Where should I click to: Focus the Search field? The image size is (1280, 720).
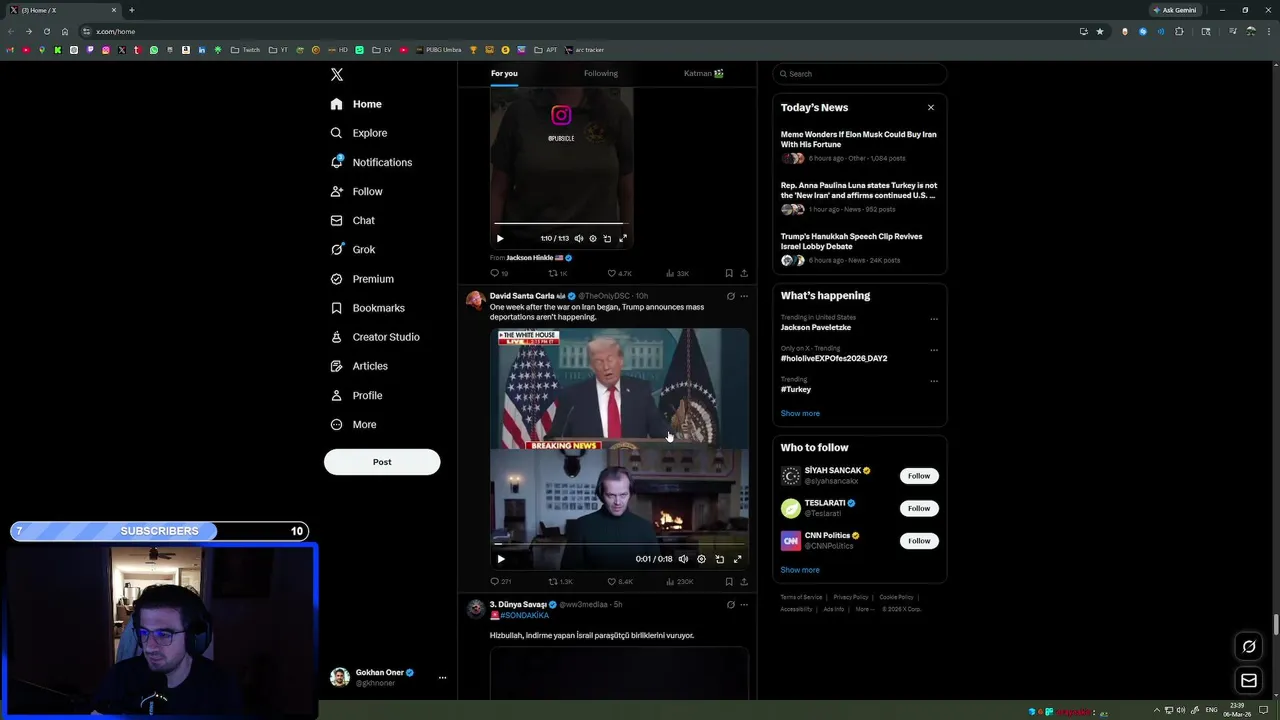coord(860,74)
